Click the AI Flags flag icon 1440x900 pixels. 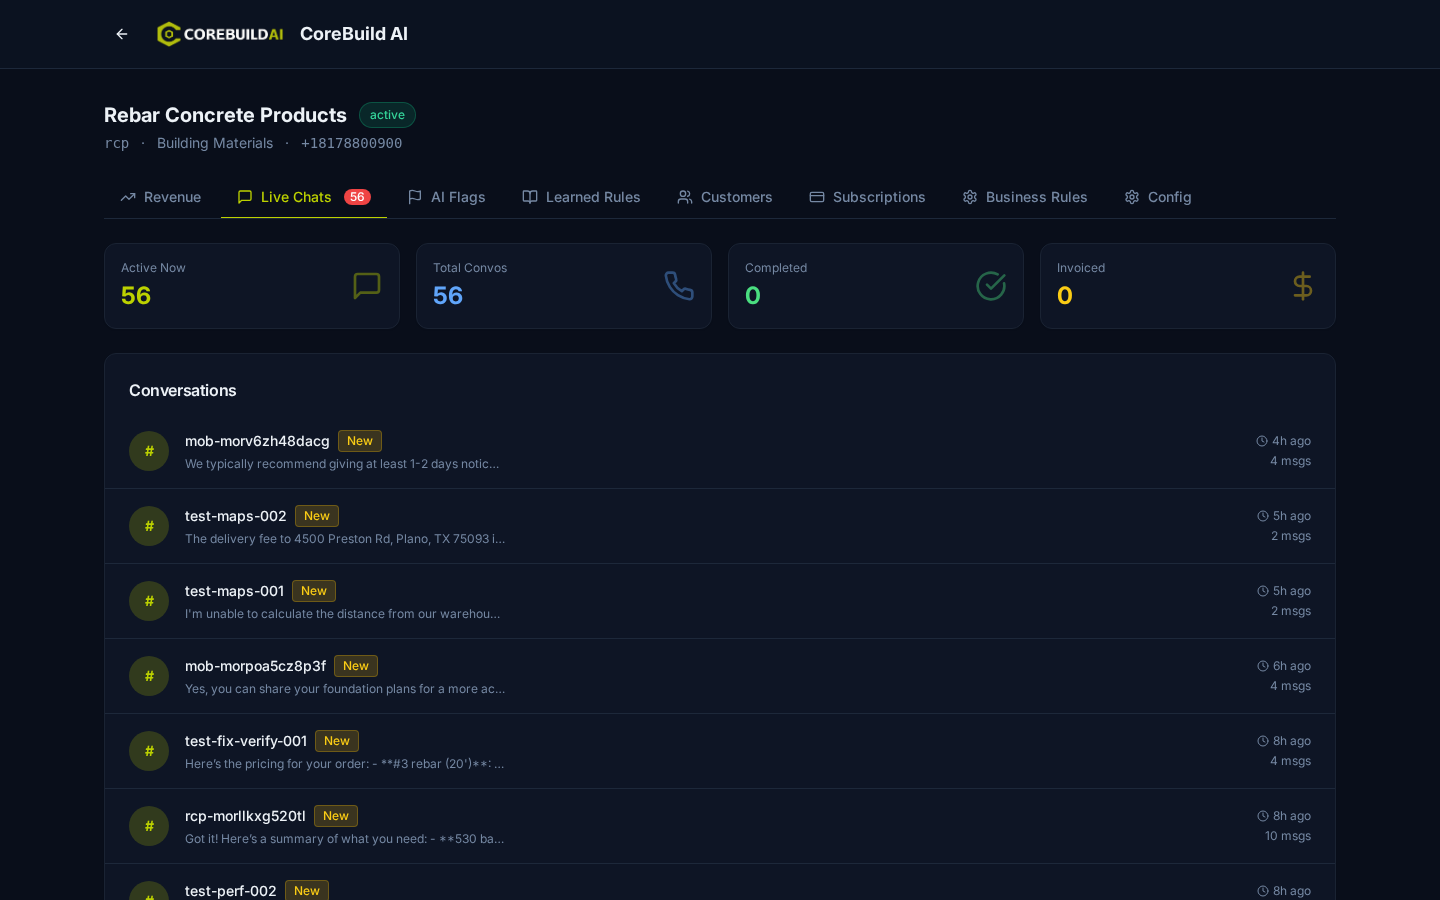point(415,197)
